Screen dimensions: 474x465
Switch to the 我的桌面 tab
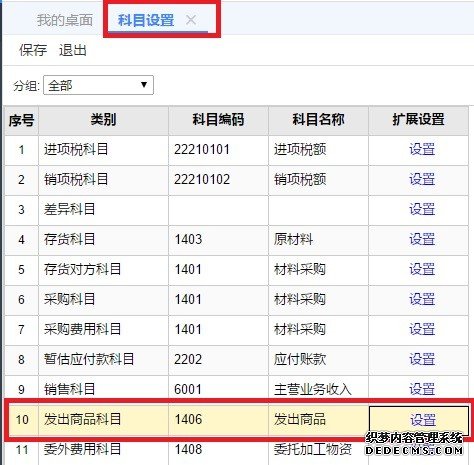click(65, 20)
